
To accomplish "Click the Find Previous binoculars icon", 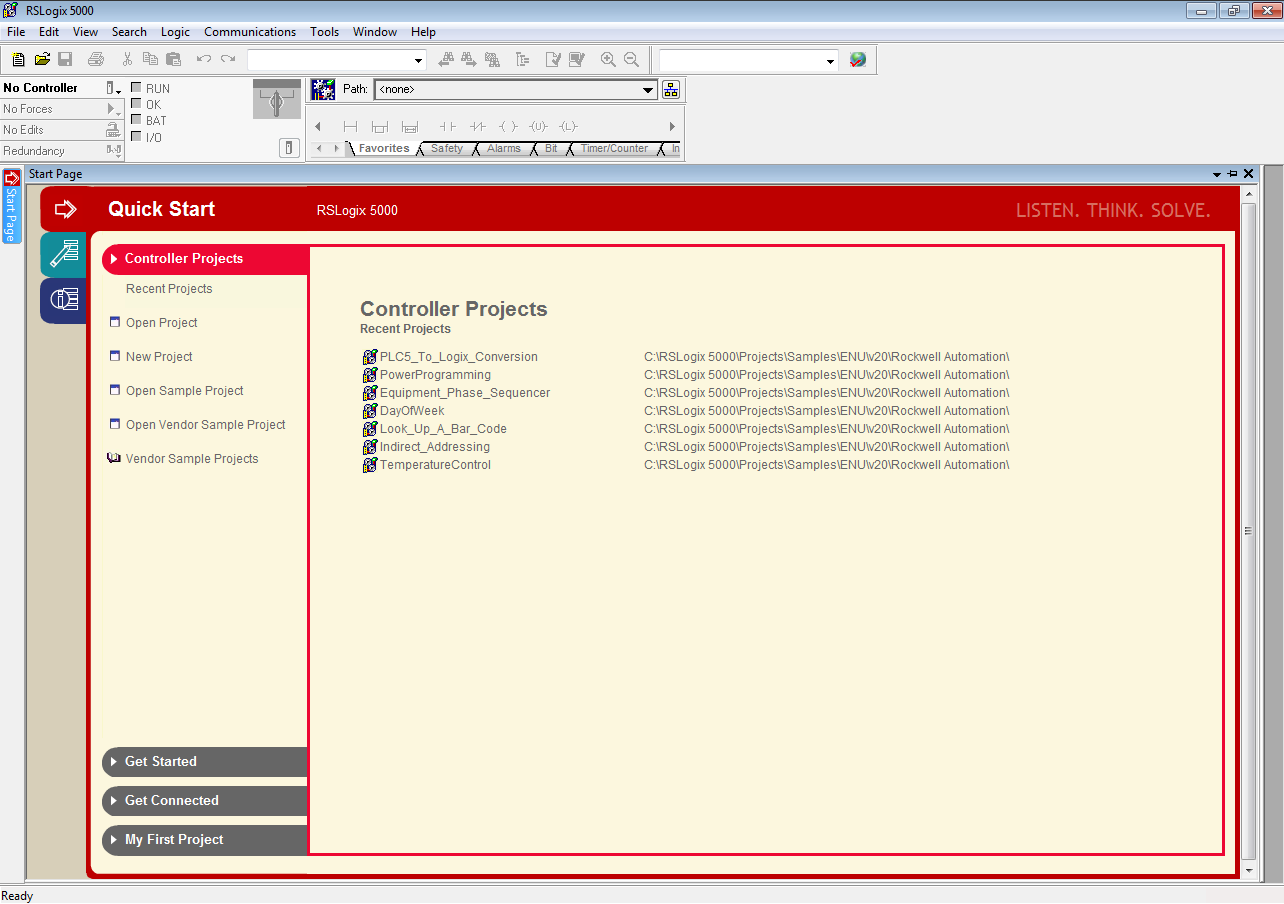I will [x=446, y=60].
